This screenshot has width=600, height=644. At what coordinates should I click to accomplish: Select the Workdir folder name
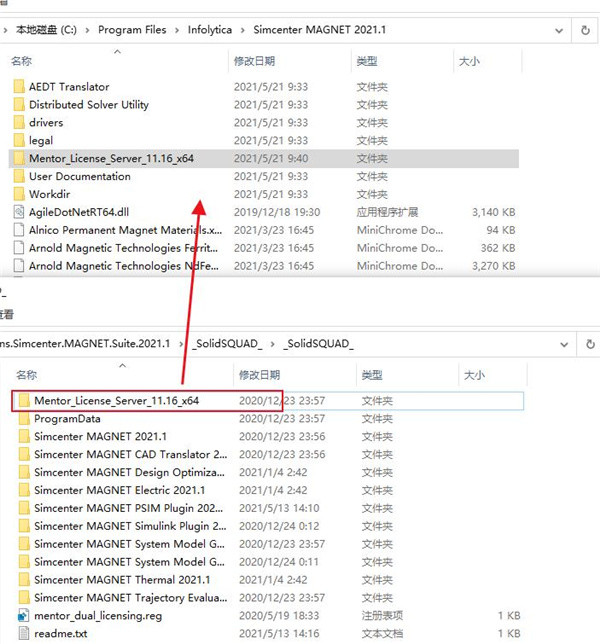pyautogui.click(x=49, y=194)
